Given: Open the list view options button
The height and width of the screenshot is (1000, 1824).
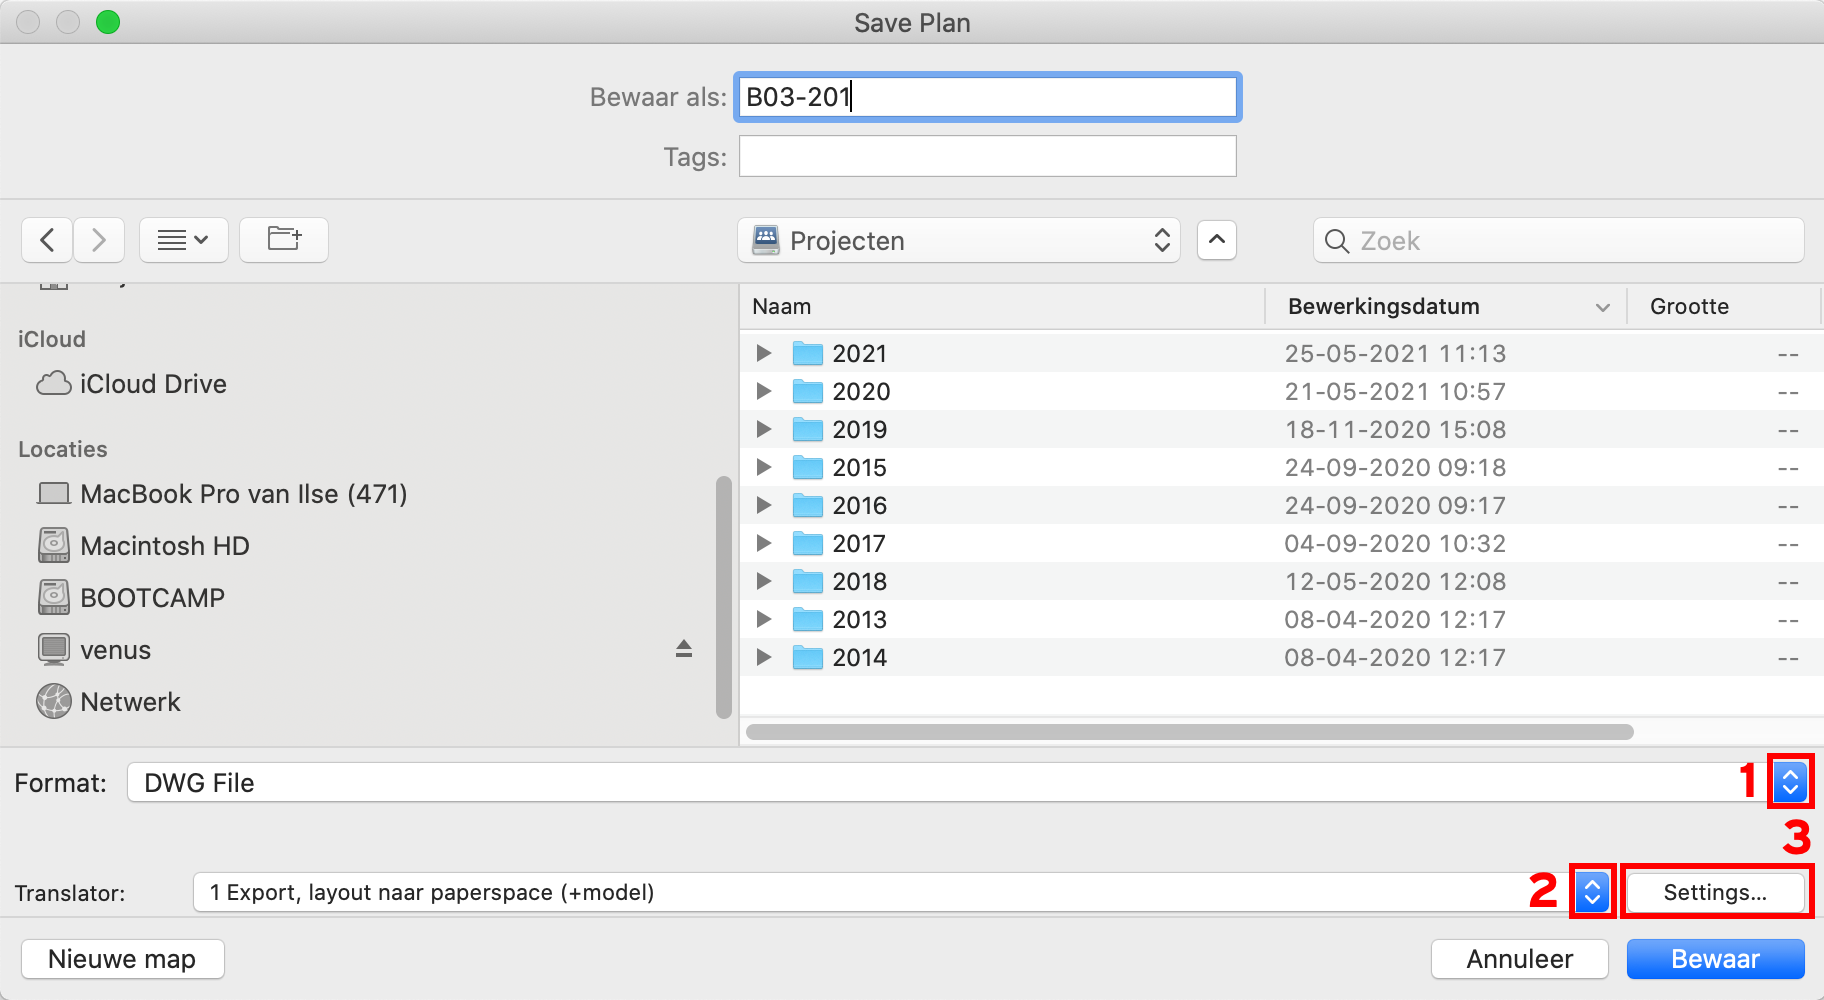Looking at the screenshot, I should tap(184, 240).
